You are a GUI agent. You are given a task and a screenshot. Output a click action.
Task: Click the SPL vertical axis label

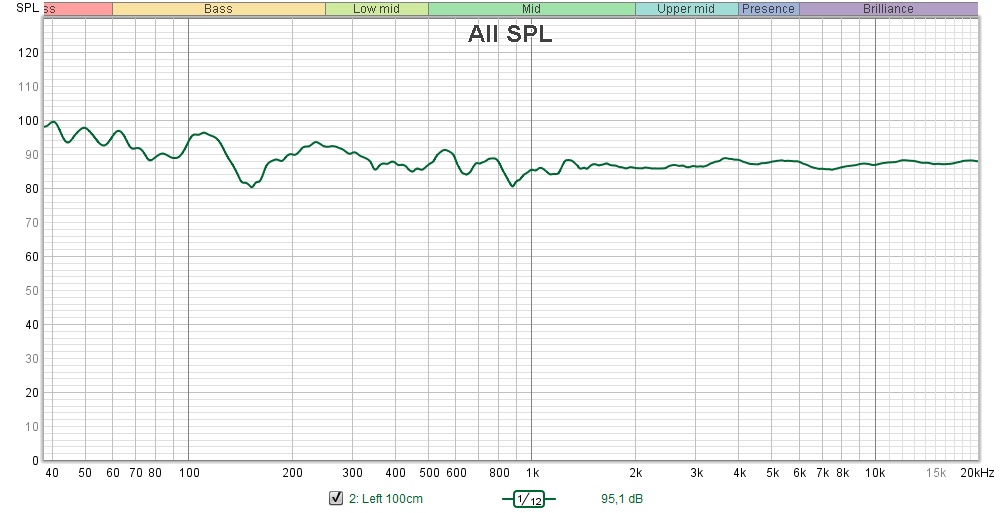[26, 8]
